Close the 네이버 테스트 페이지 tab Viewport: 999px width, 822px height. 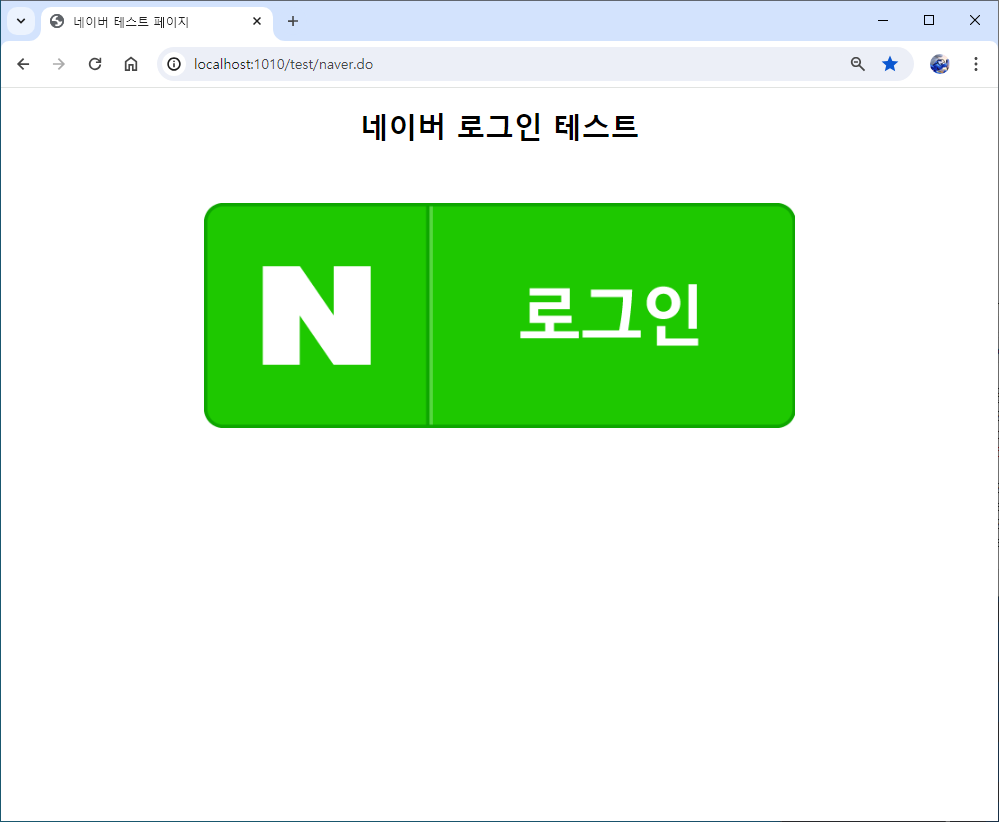pyautogui.click(x=257, y=21)
